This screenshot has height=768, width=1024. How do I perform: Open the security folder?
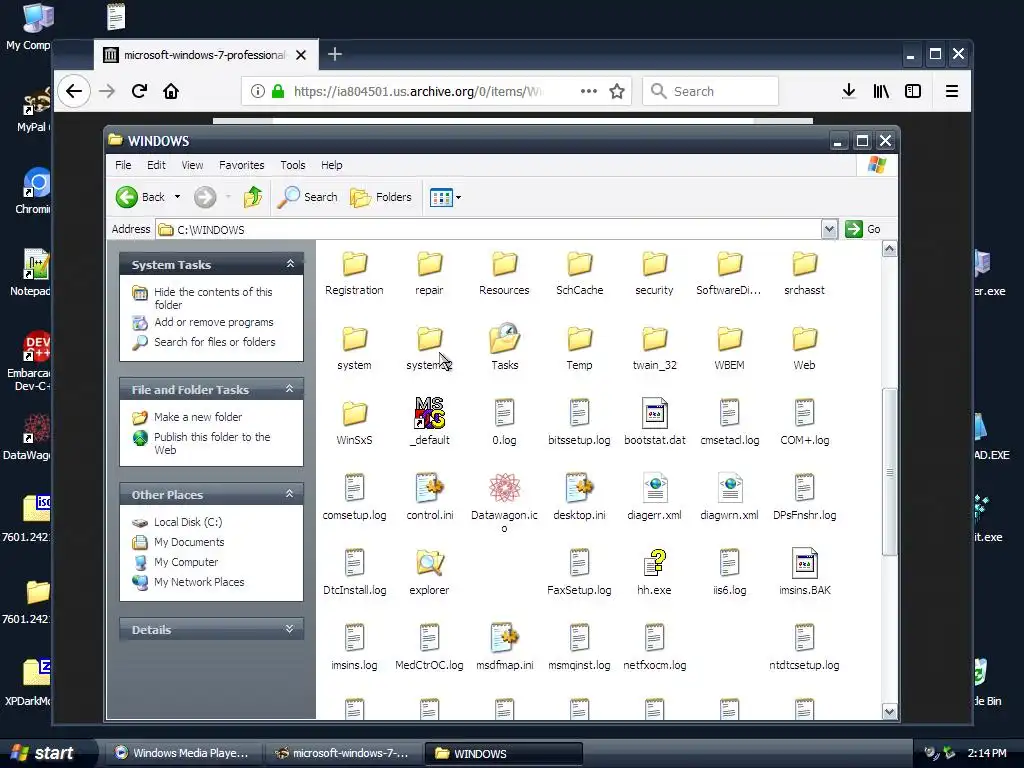tap(654, 274)
